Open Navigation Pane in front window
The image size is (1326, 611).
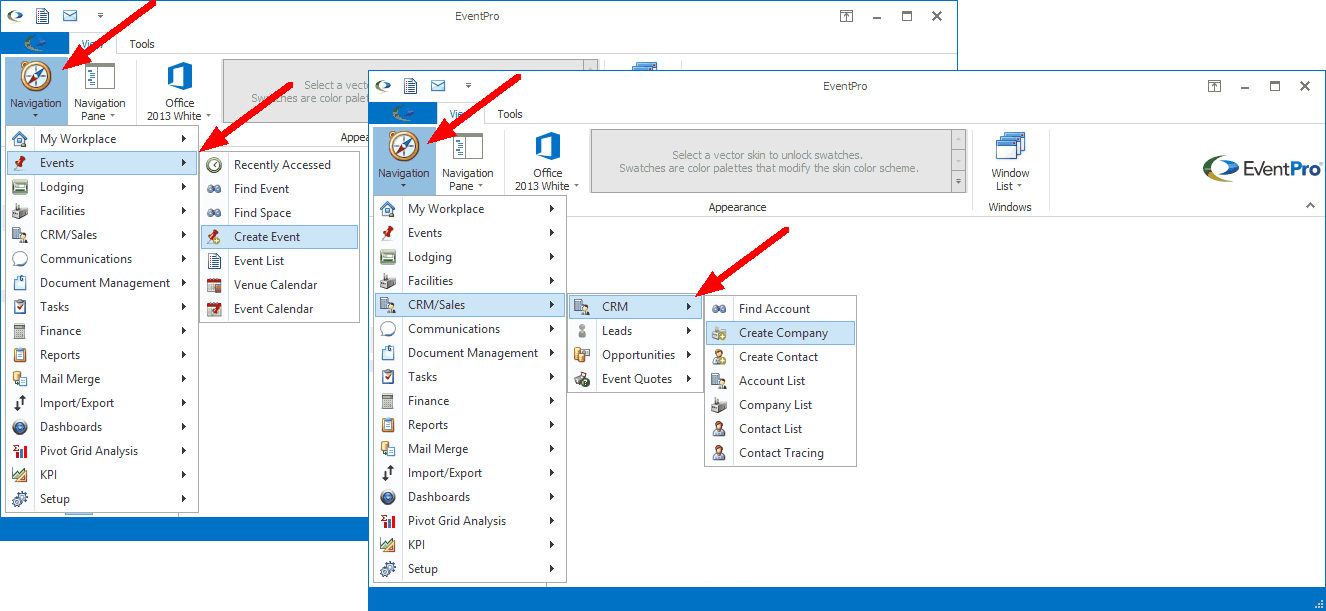click(x=467, y=160)
